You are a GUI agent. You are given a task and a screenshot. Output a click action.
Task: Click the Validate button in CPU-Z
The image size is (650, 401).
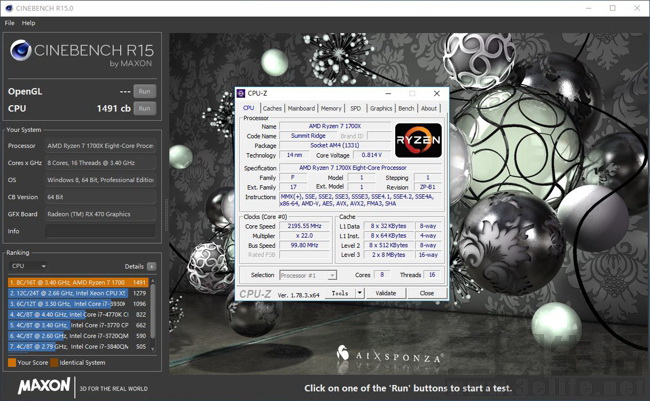point(386,293)
